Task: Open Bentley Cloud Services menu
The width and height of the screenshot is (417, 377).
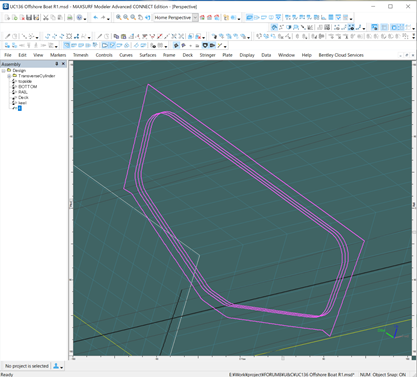Action: pos(341,55)
